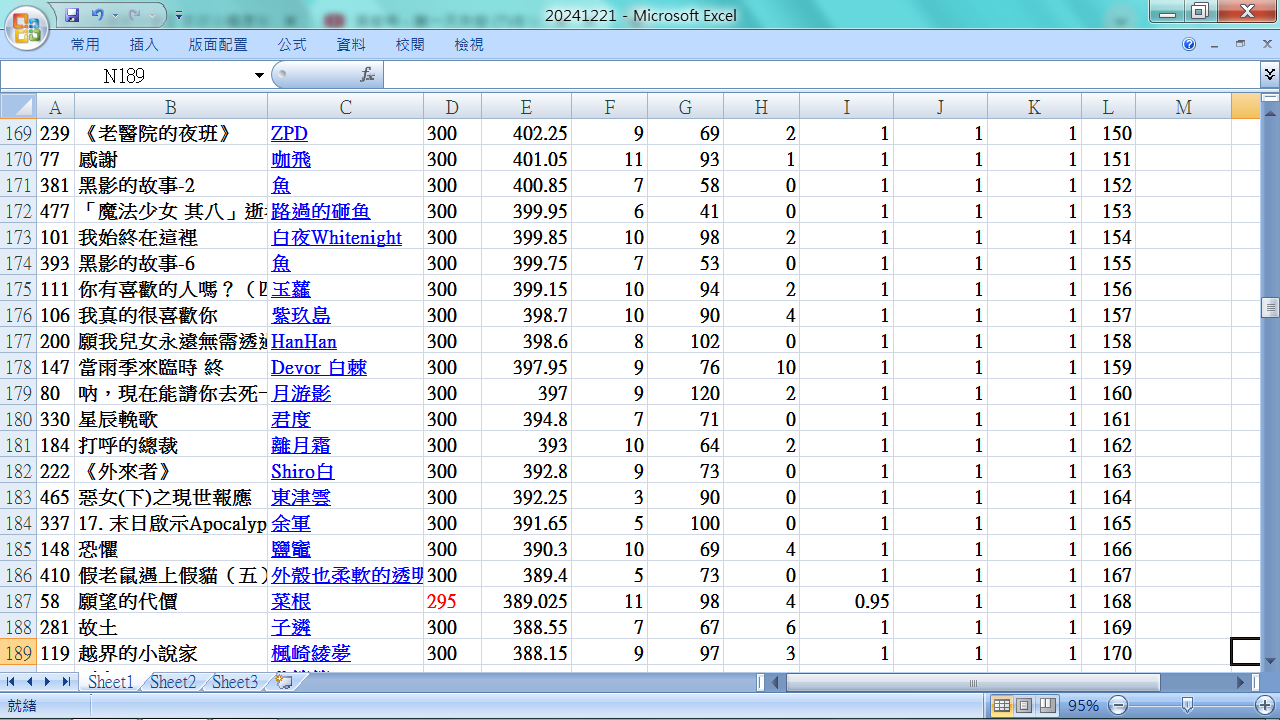Open zoom dialog via 95% label
Screen dimensions: 1280x720
click(x=1083, y=705)
